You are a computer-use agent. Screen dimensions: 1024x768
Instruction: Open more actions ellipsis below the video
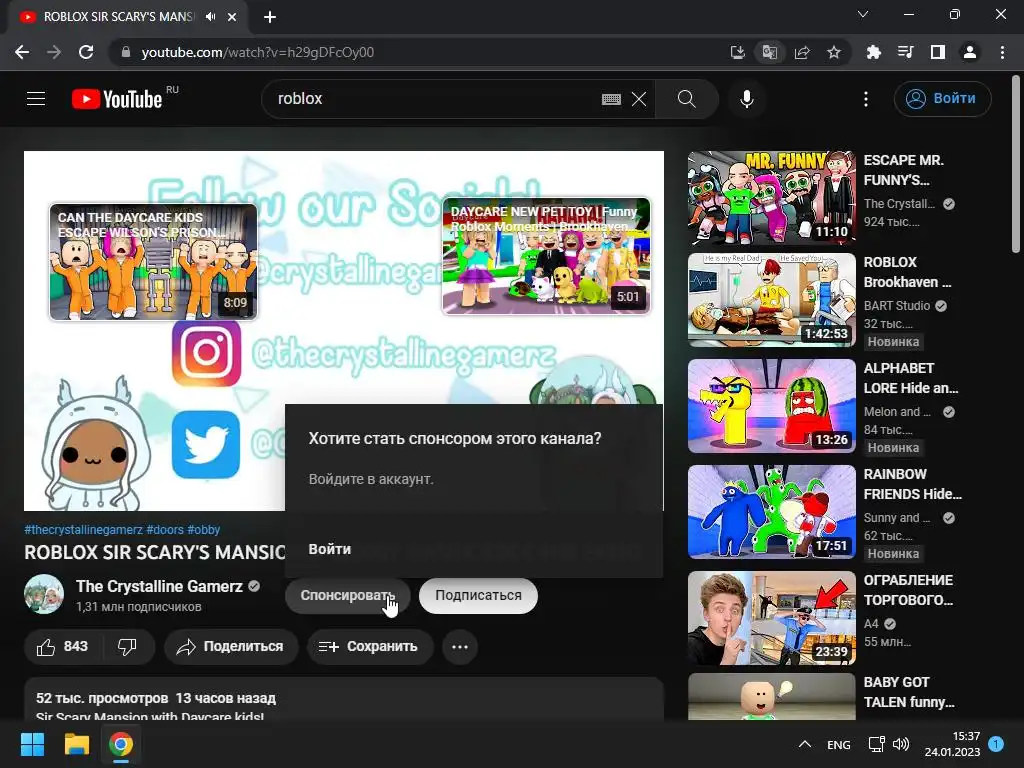tap(460, 647)
